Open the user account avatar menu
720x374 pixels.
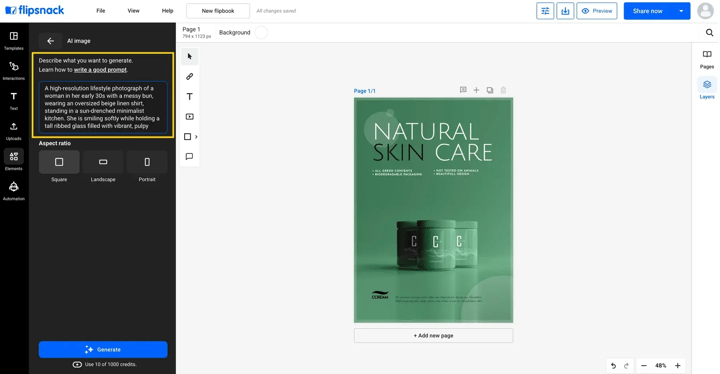[x=705, y=11]
